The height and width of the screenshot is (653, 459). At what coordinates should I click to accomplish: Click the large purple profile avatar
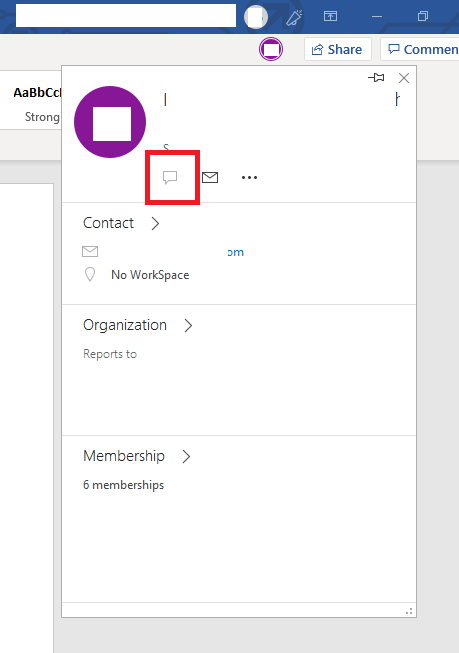tap(110, 122)
